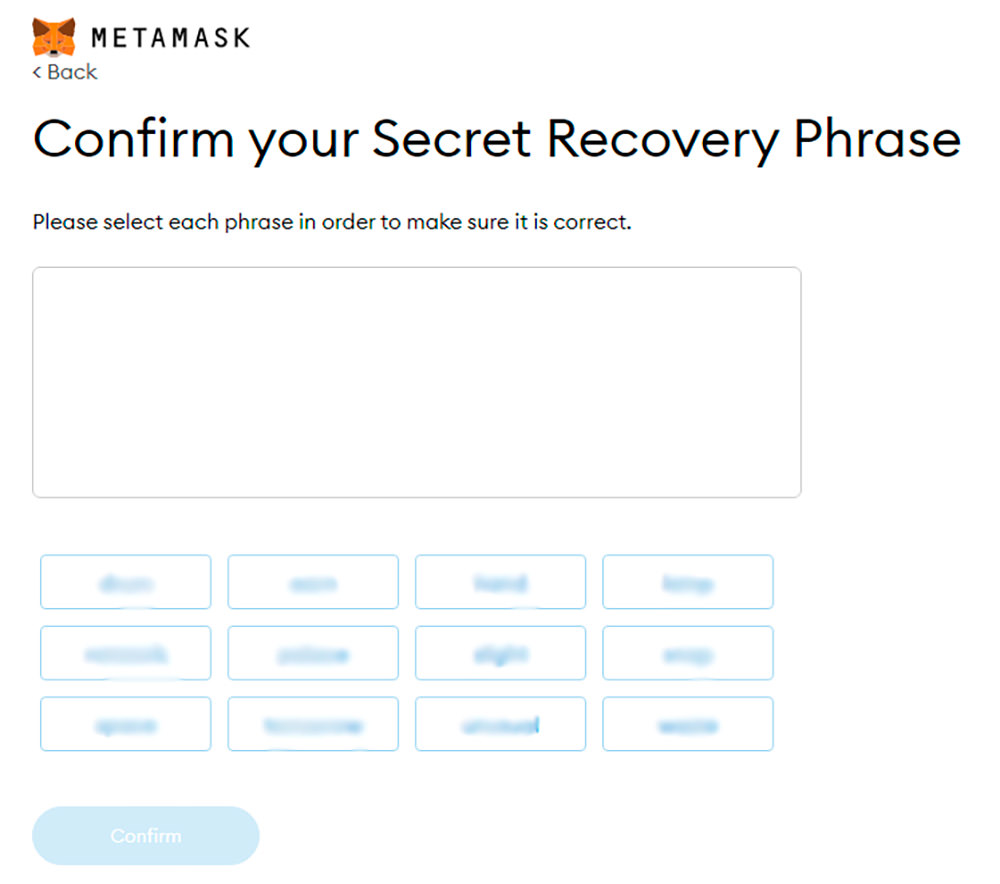1000x884 pixels.
Task: Choose the third blurred word, middle row
Action: (501, 653)
